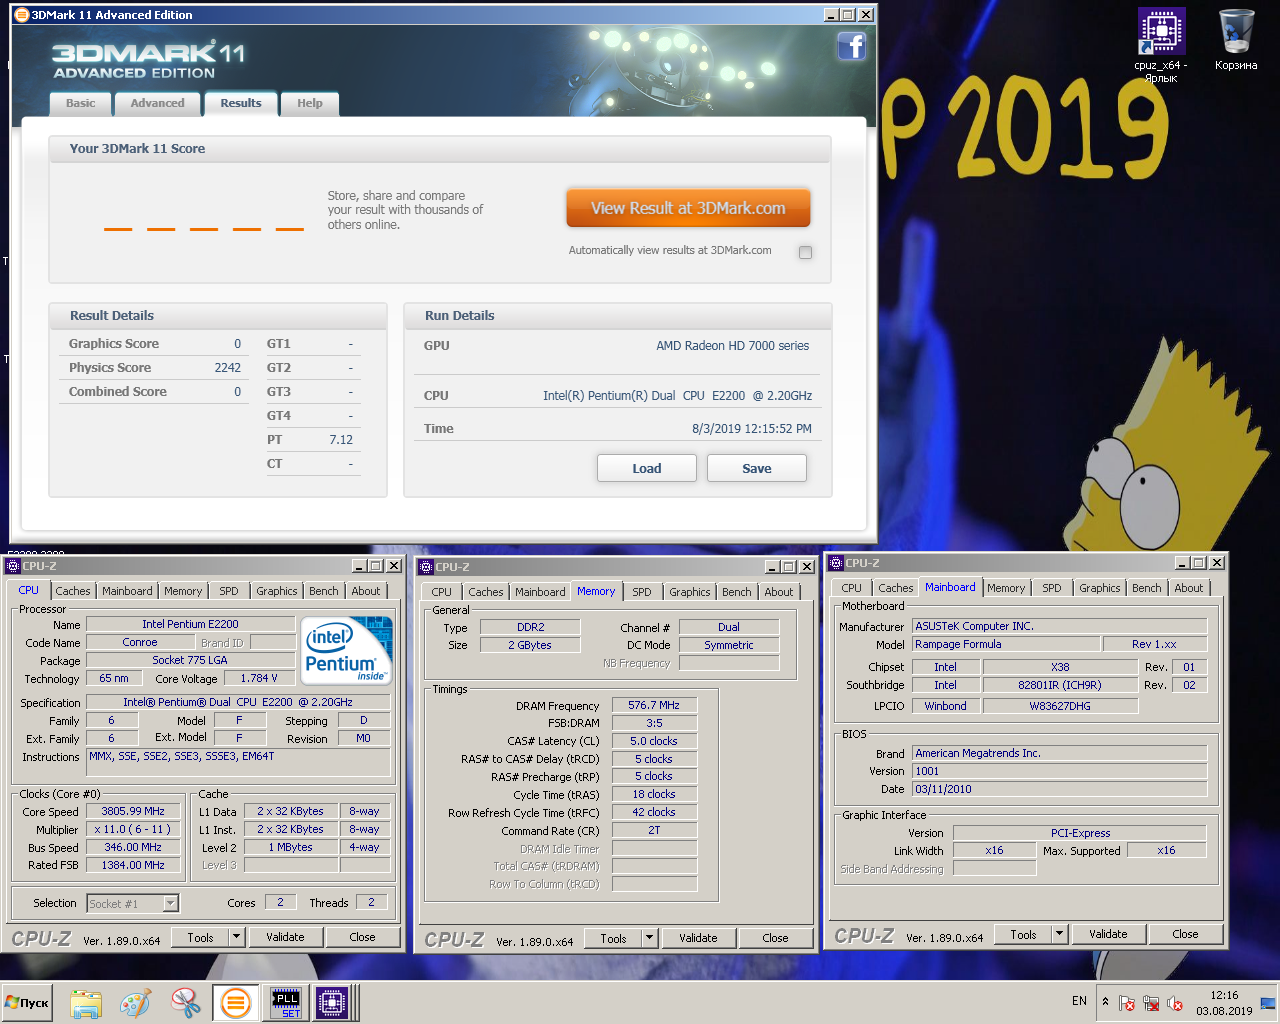Switch to the CPU-Z taskbar icon
The height and width of the screenshot is (1024, 1280).
pos(332,1003)
